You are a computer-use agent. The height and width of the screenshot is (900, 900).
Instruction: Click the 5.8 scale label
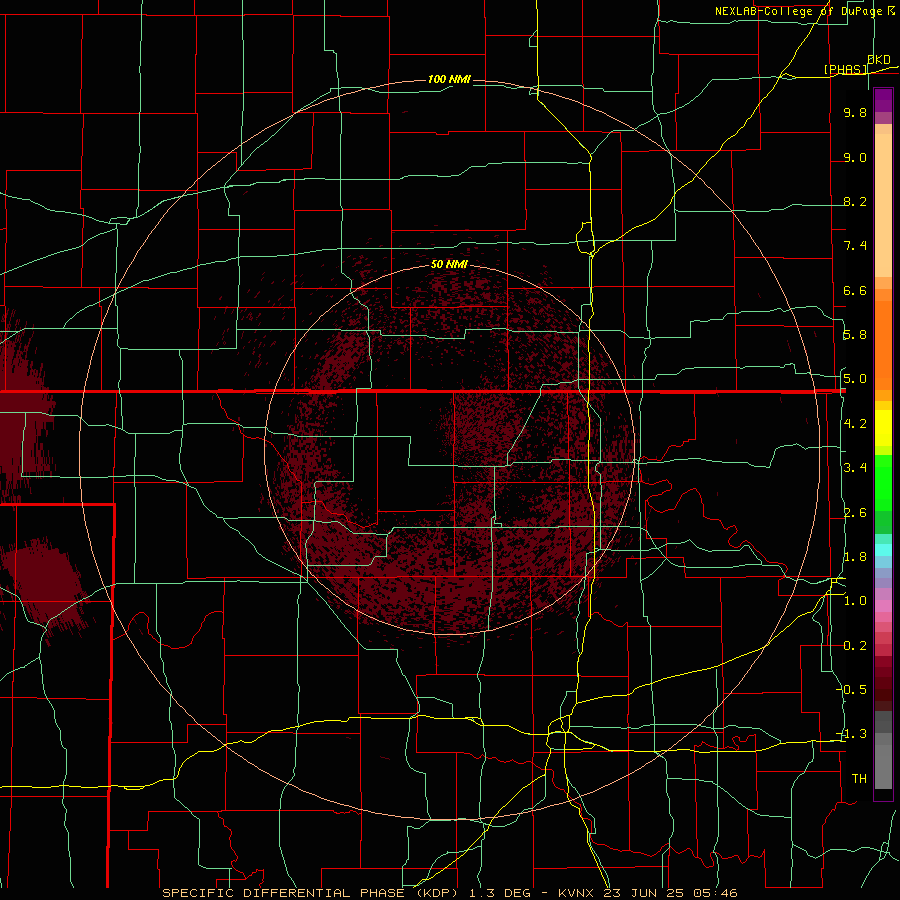pyautogui.click(x=855, y=335)
